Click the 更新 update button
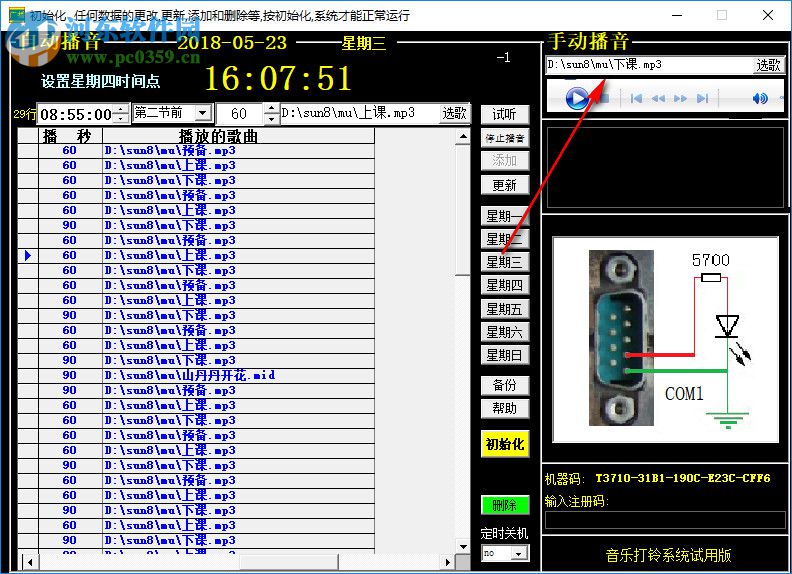Screen dimensions: 792x574 pyautogui.click(x=505, y=185)
